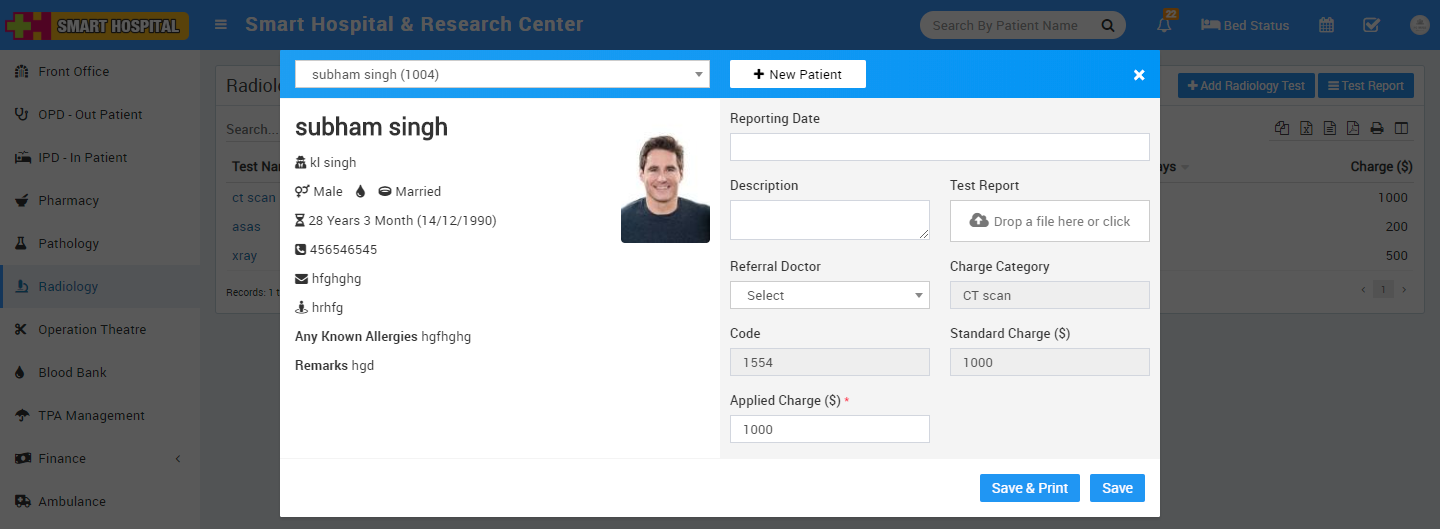This screenshot has height=529, width=1440.
Task: Click the user profile avatar icon
Action: click(x=1419, y=25)
